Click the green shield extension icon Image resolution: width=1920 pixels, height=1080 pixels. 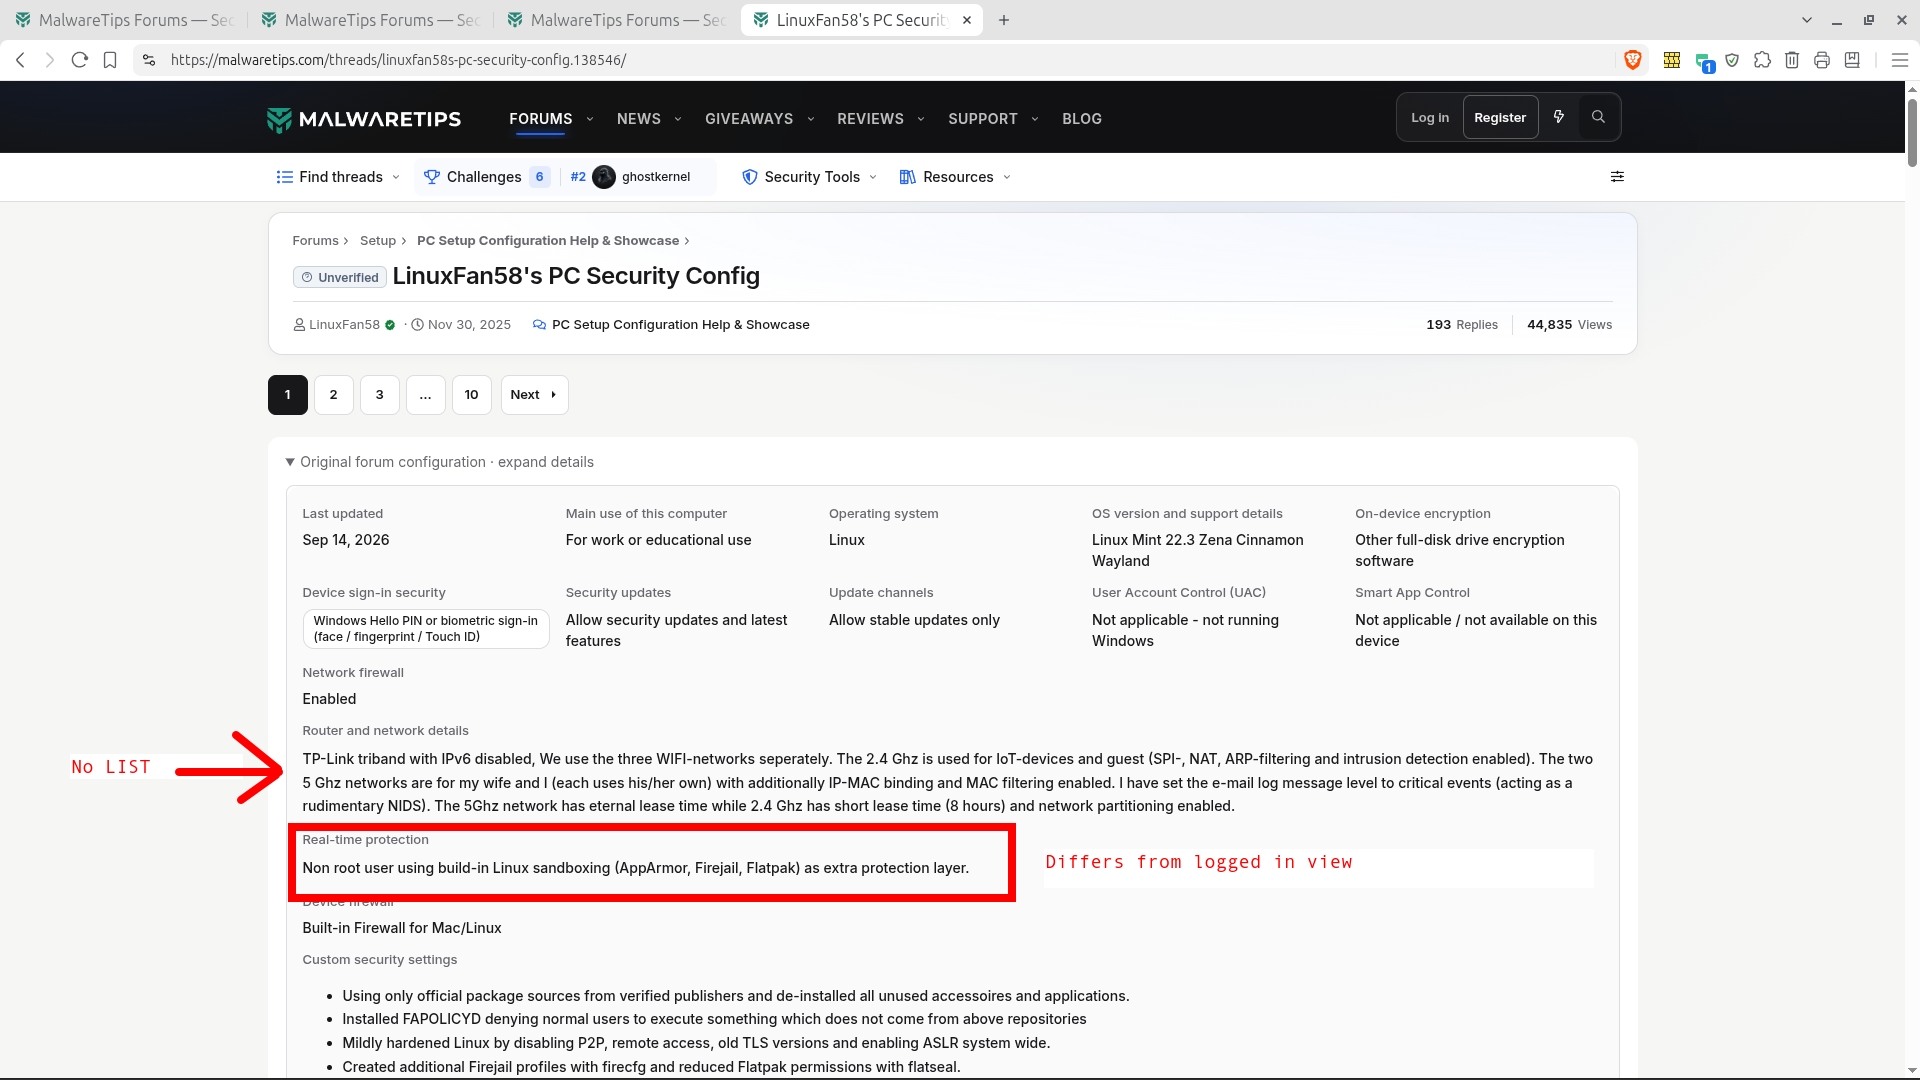pyautogui.click(x=1732, y=60)
